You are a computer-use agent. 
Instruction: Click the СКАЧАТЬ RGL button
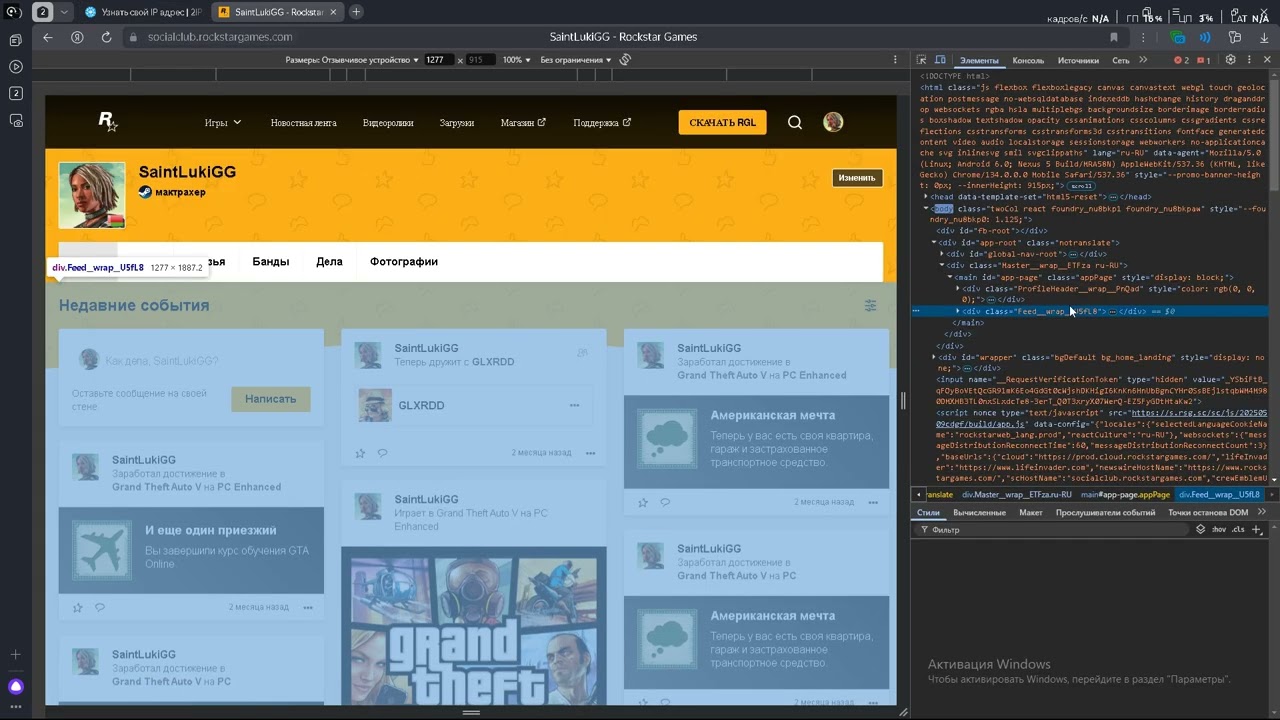722,122
